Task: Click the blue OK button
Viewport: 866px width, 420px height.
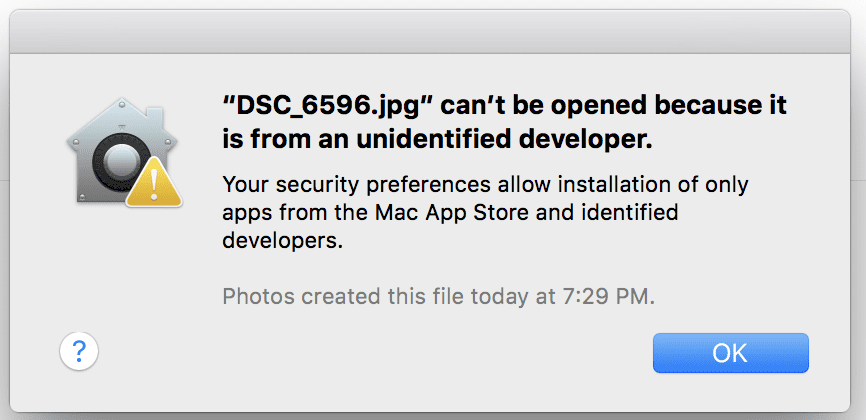Action: coord(731,353)
